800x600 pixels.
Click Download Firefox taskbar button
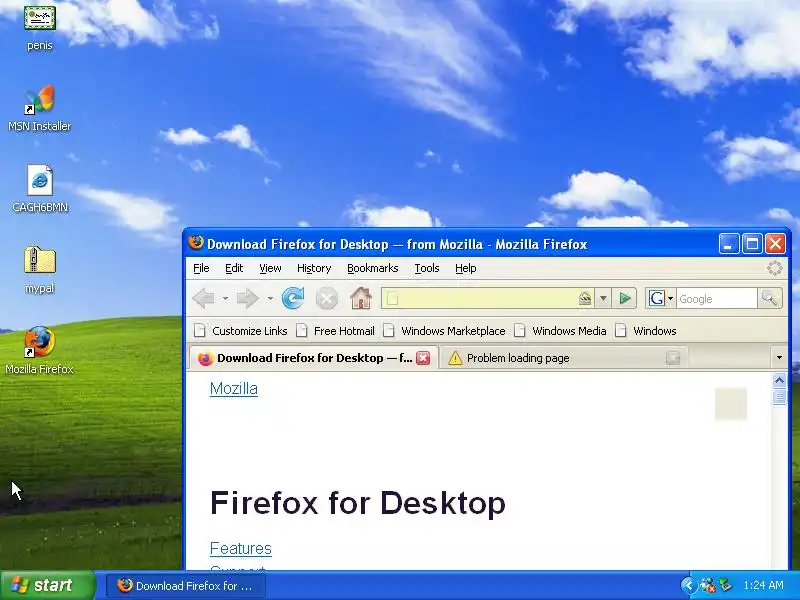point(186,586)
